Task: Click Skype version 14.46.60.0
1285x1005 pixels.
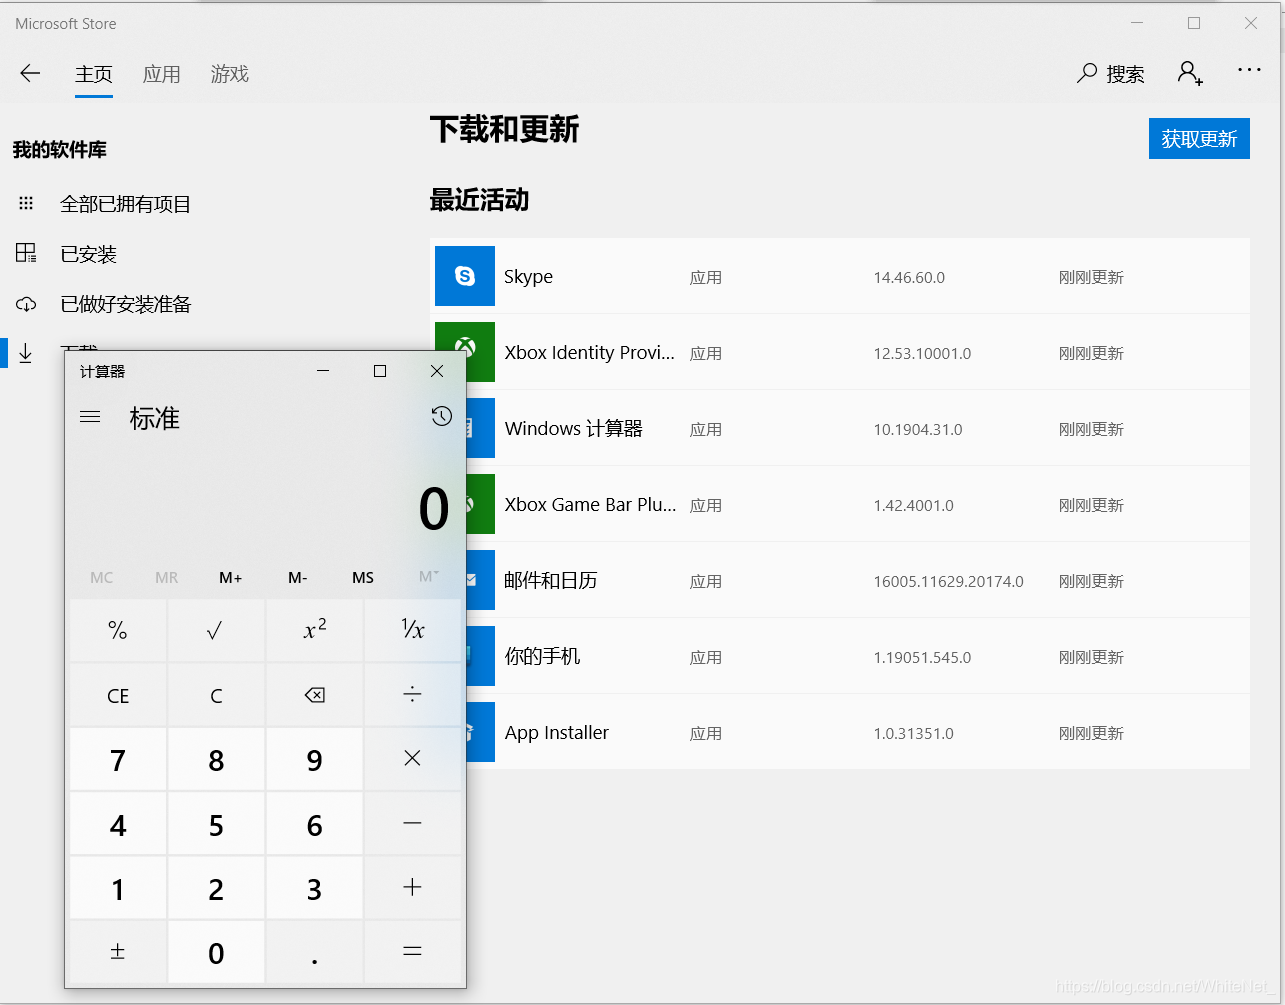Action: click(909, 277)
